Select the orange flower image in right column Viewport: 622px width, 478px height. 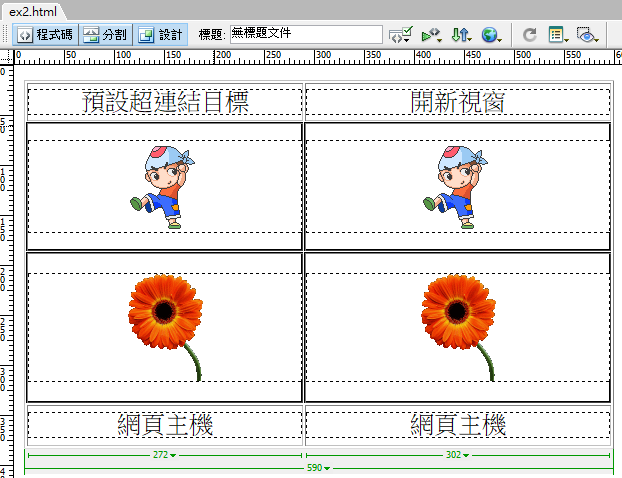tap(459, 328)
